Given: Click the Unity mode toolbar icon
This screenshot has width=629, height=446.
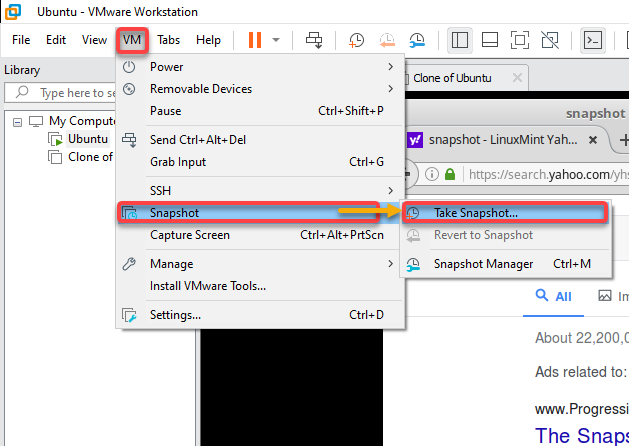Looking at the screenshot, I should [550, 40].
